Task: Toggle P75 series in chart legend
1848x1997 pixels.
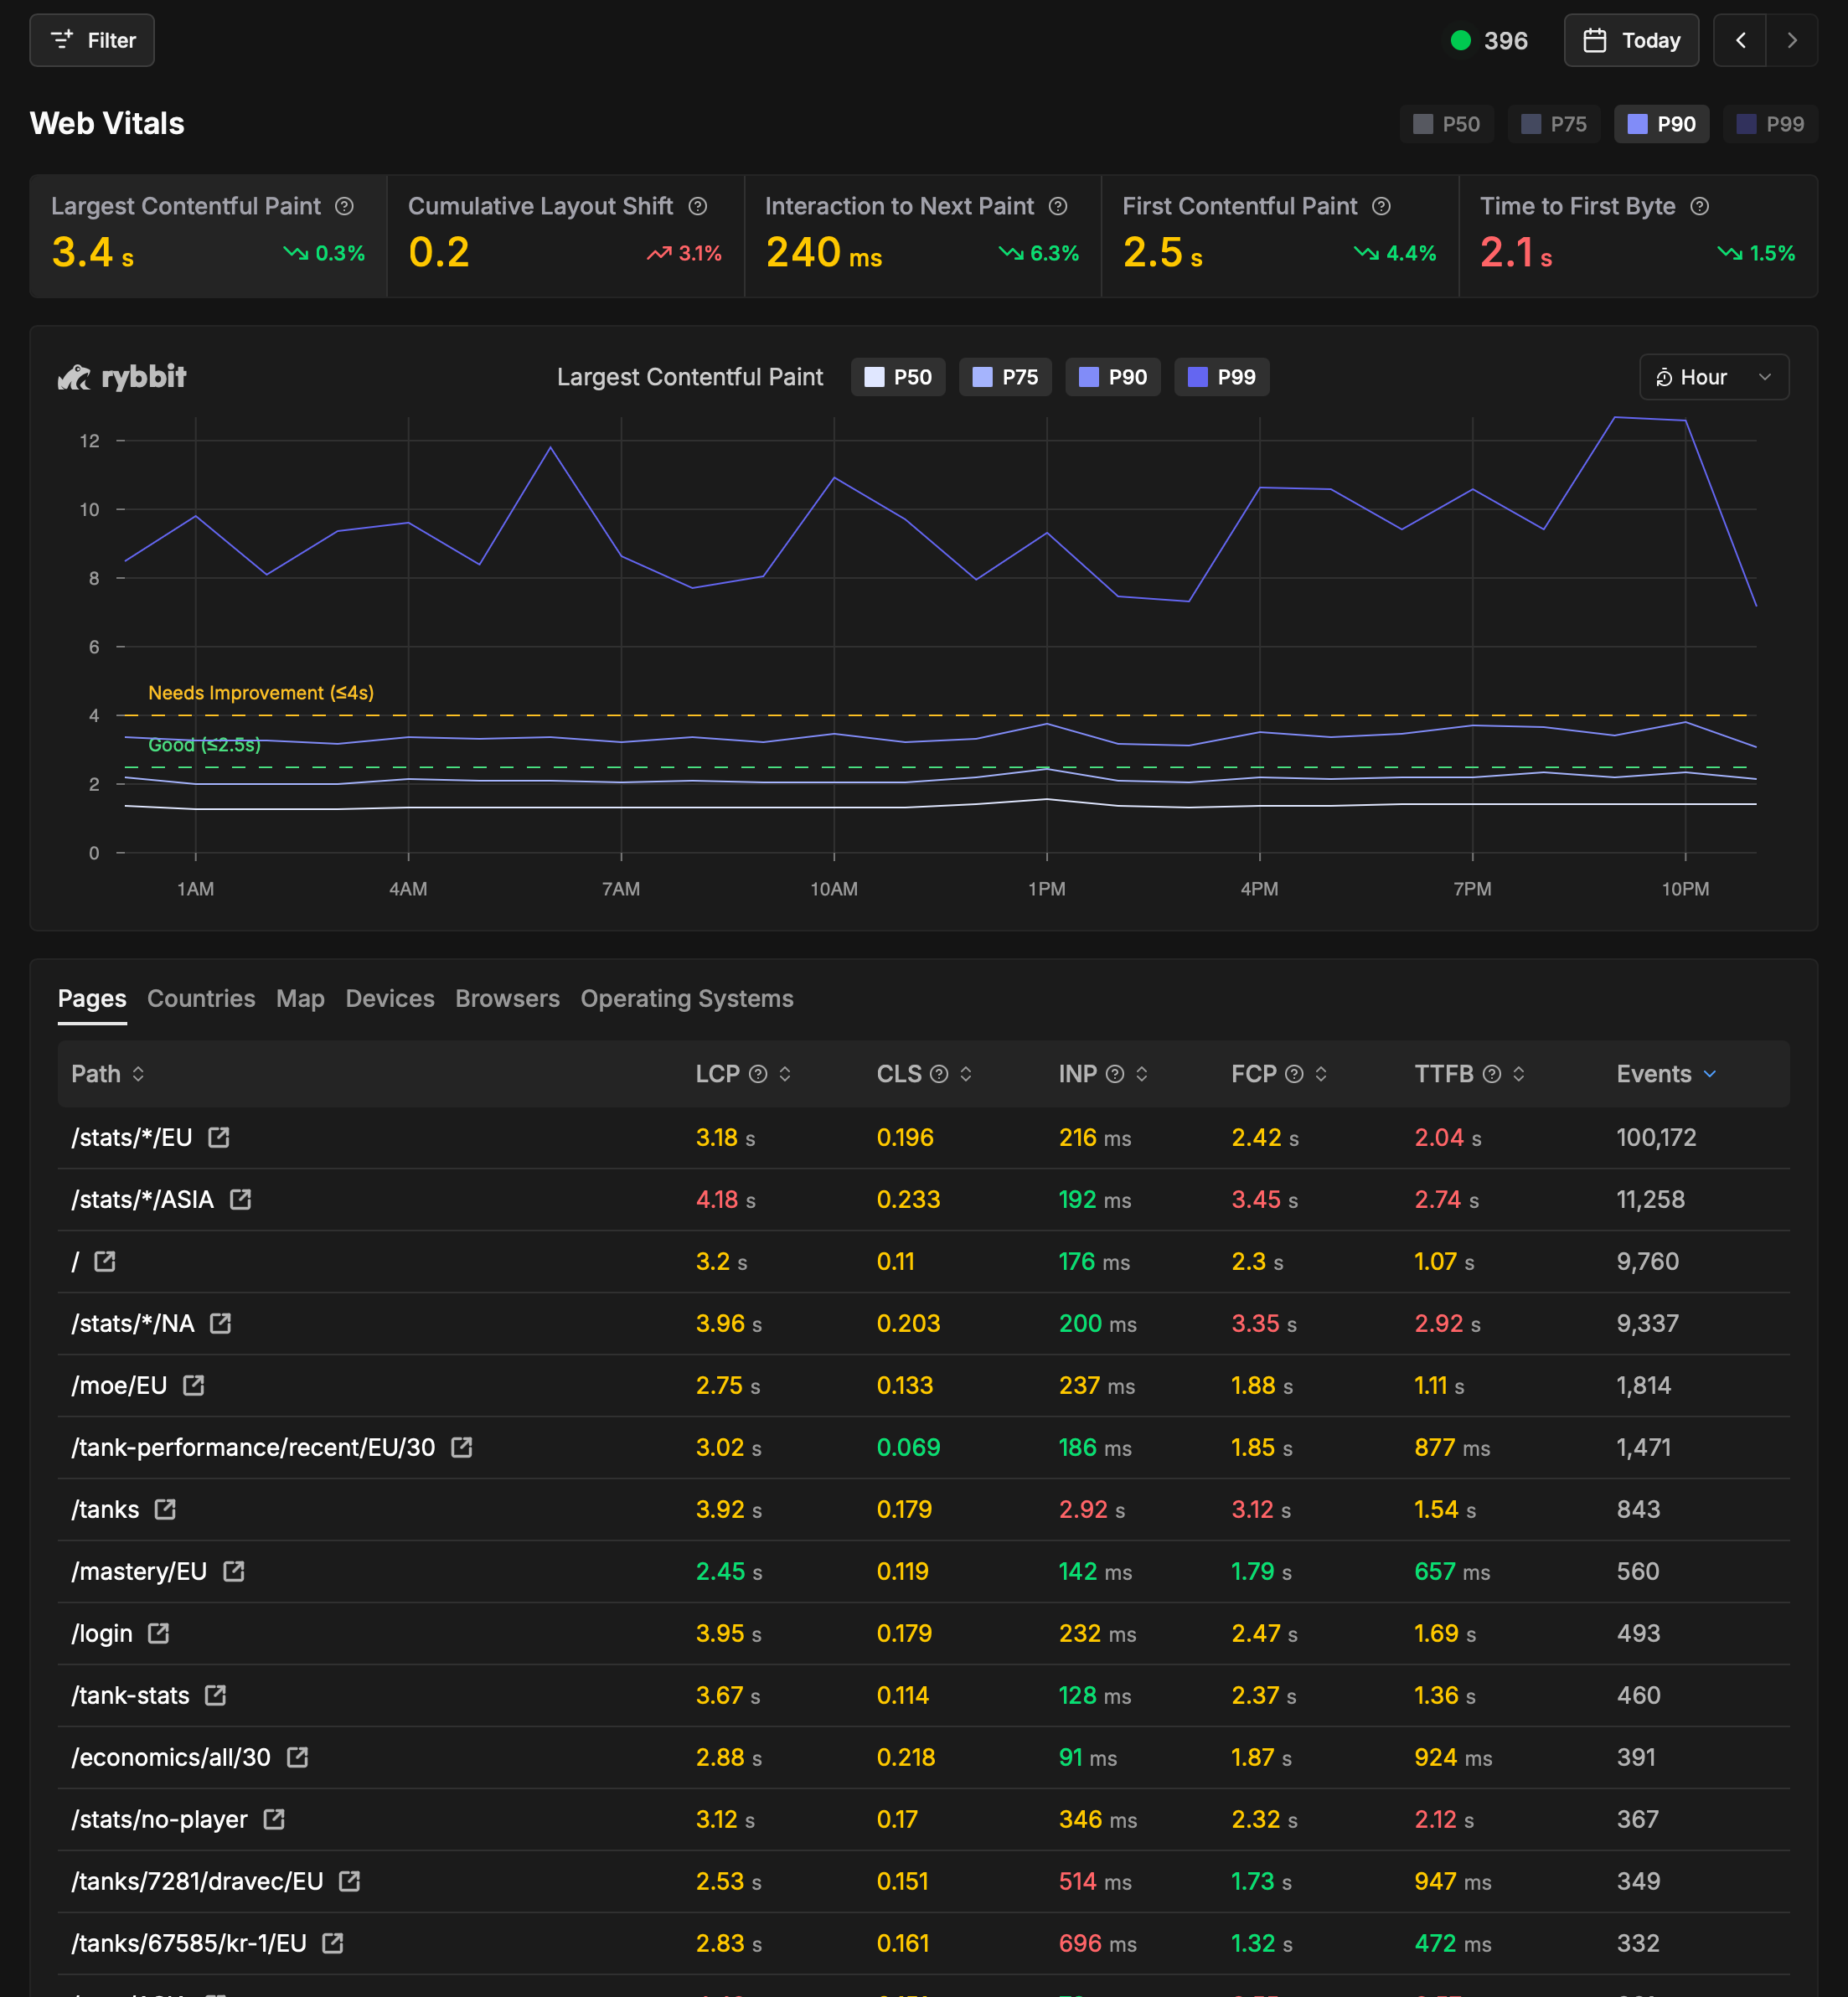Action: [1005, 377]
